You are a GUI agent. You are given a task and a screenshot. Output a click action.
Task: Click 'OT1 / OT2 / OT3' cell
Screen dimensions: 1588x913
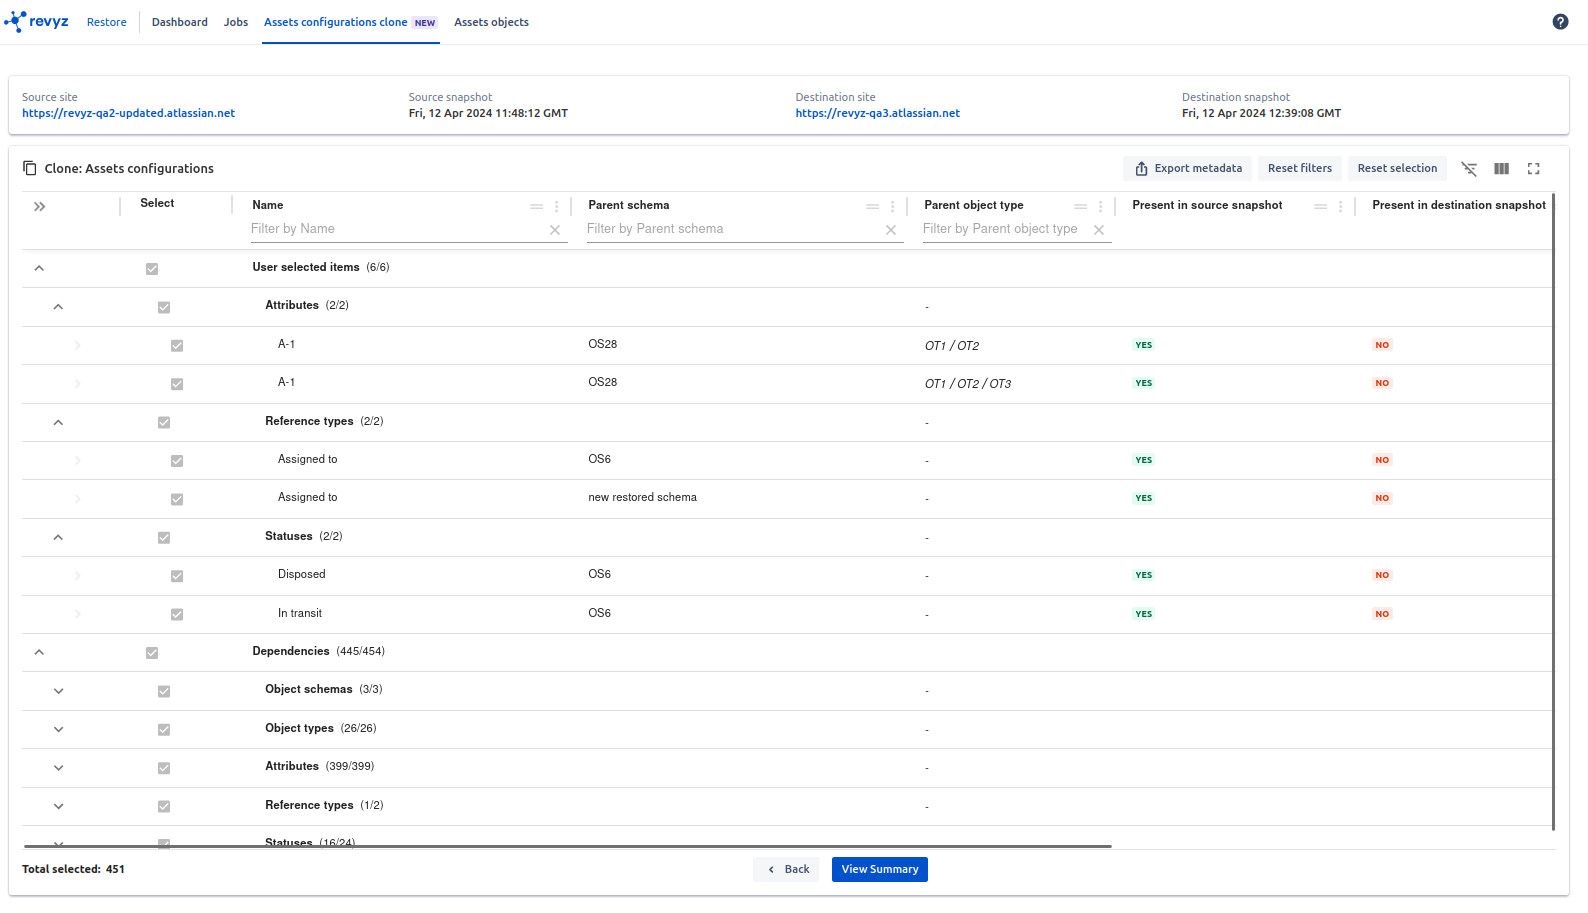tap(968, 384)
